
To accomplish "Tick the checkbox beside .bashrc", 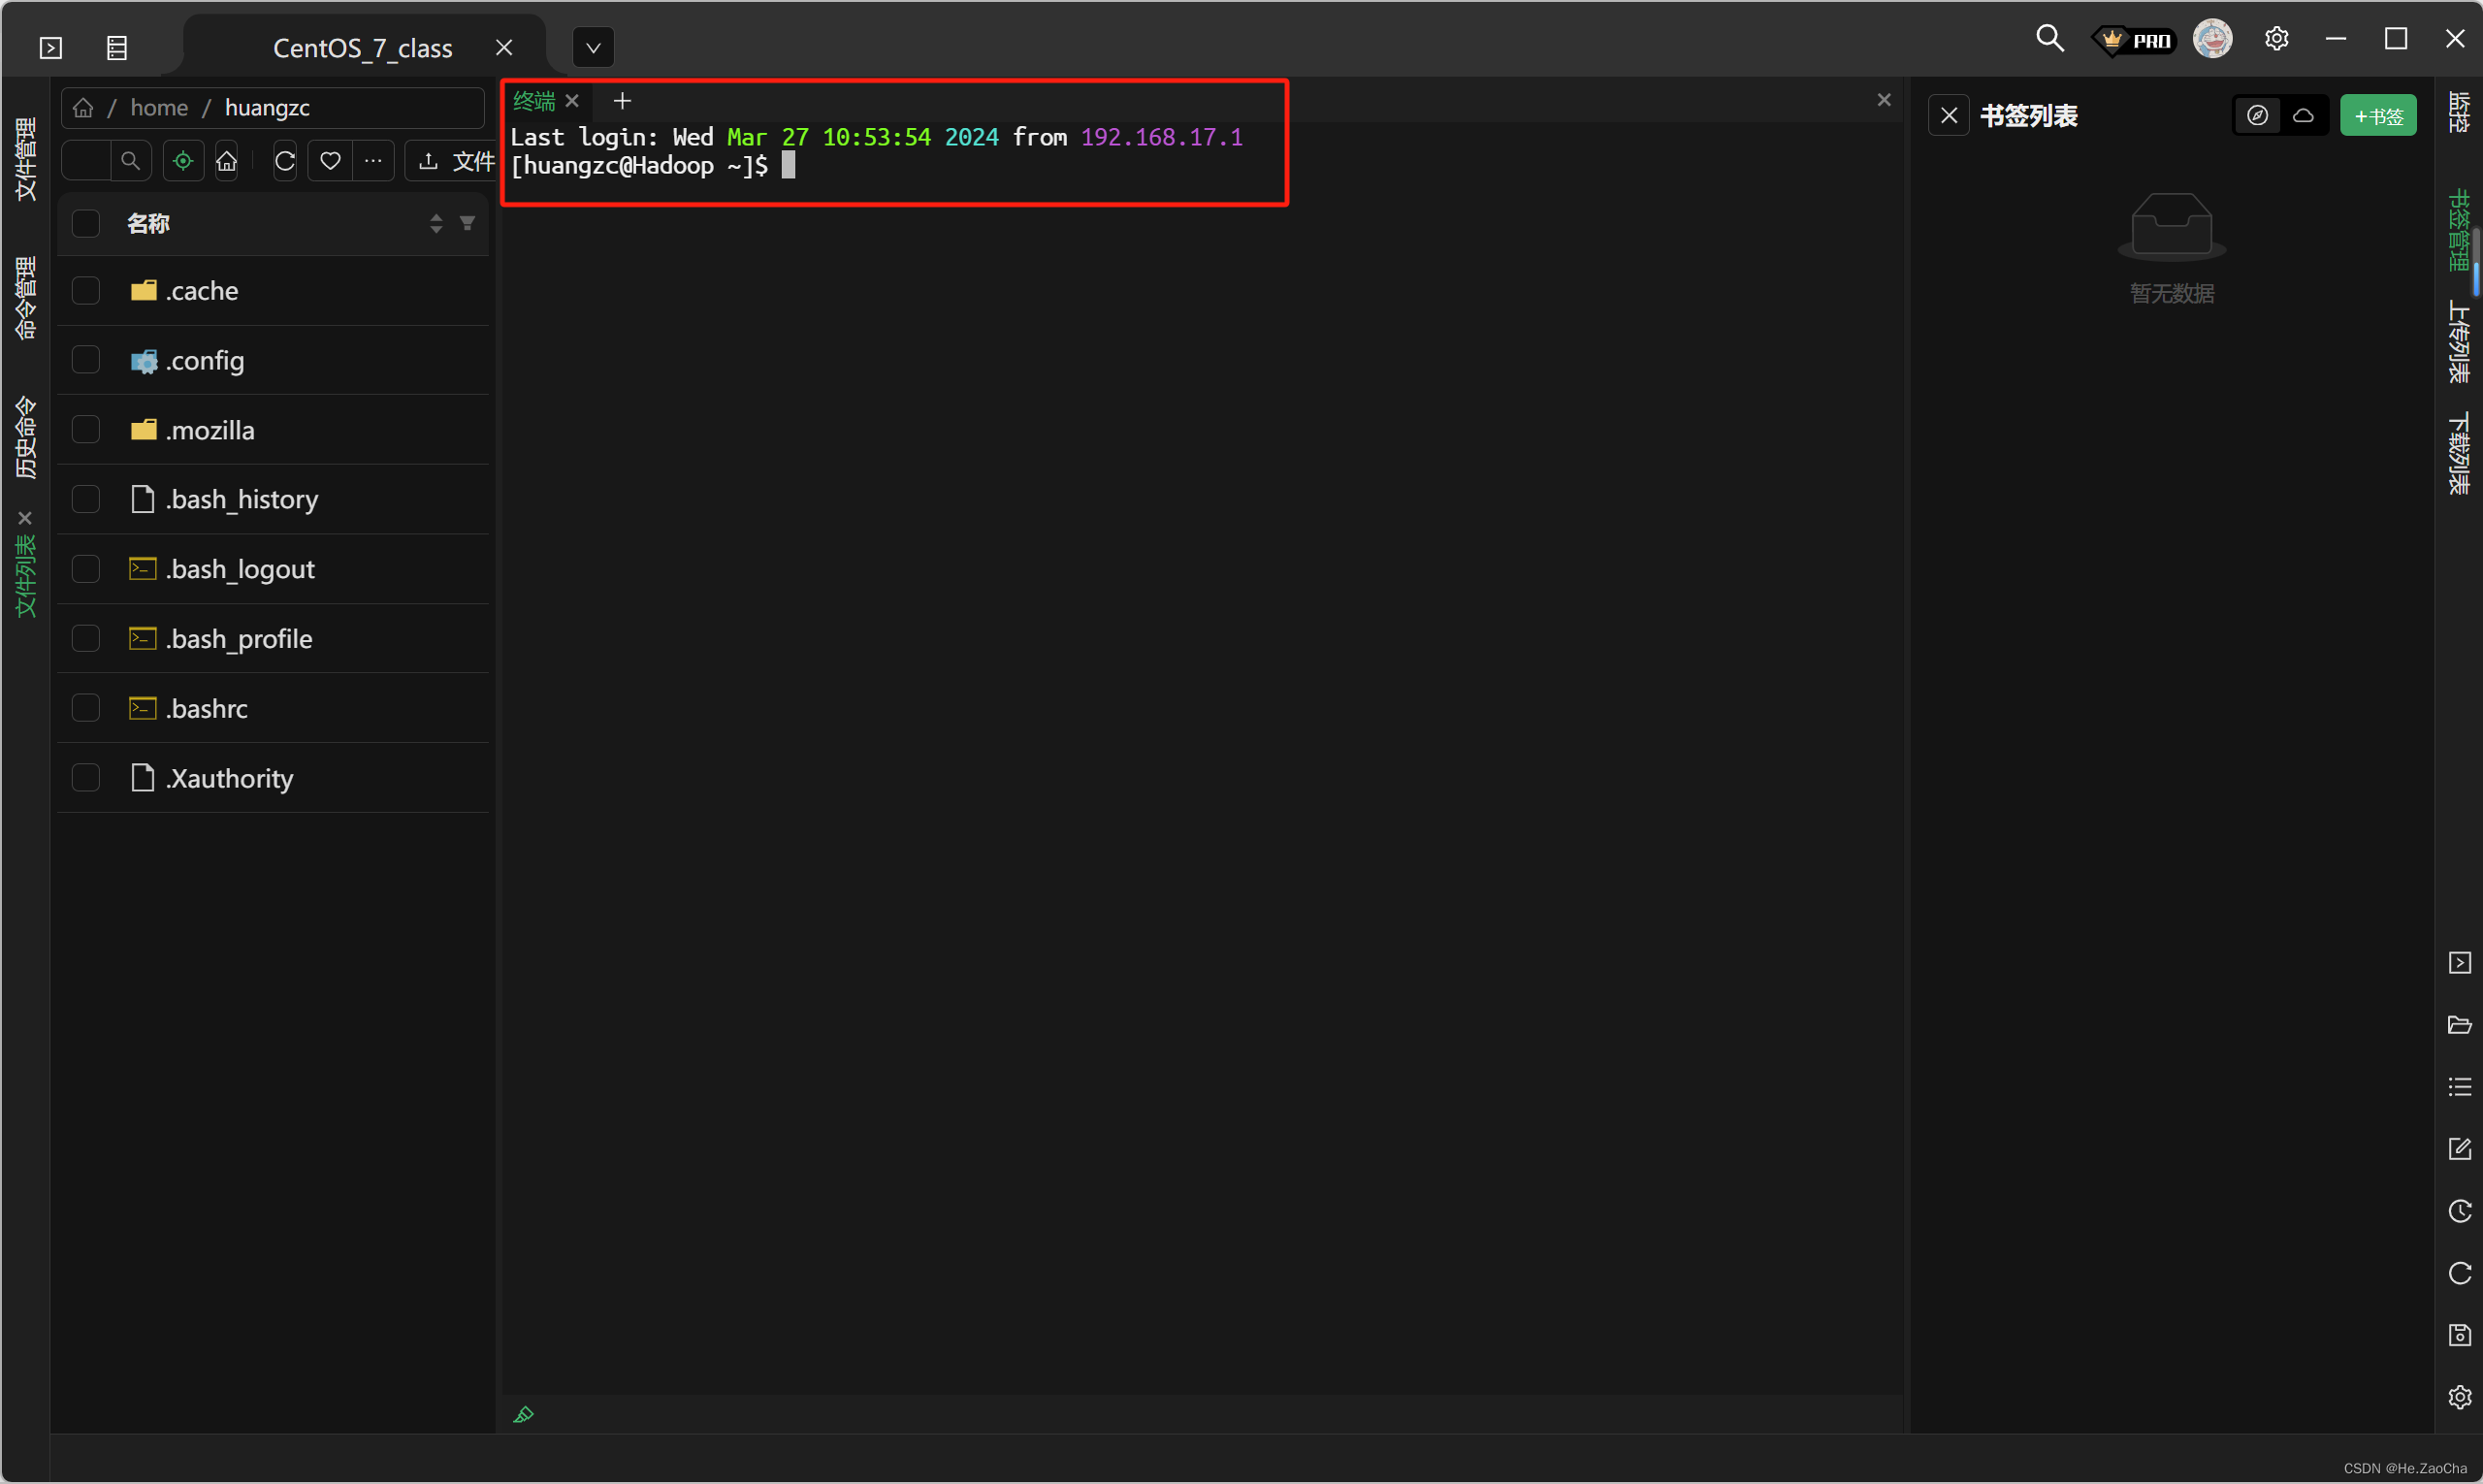I will pyautogui.click(x=86, y=708).
